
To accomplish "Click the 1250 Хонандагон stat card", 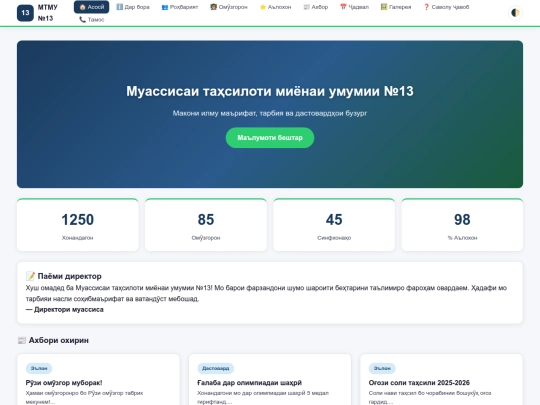I will (77, 225).
